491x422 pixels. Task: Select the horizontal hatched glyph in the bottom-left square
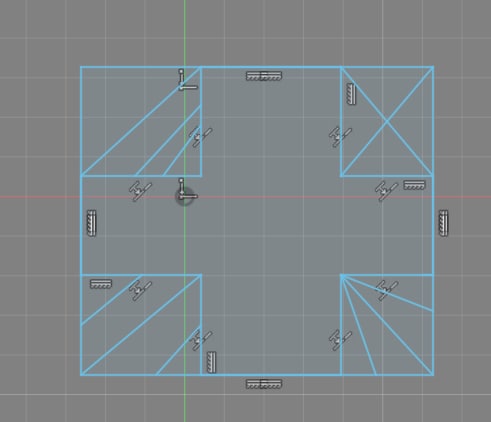tap(101, 284)
